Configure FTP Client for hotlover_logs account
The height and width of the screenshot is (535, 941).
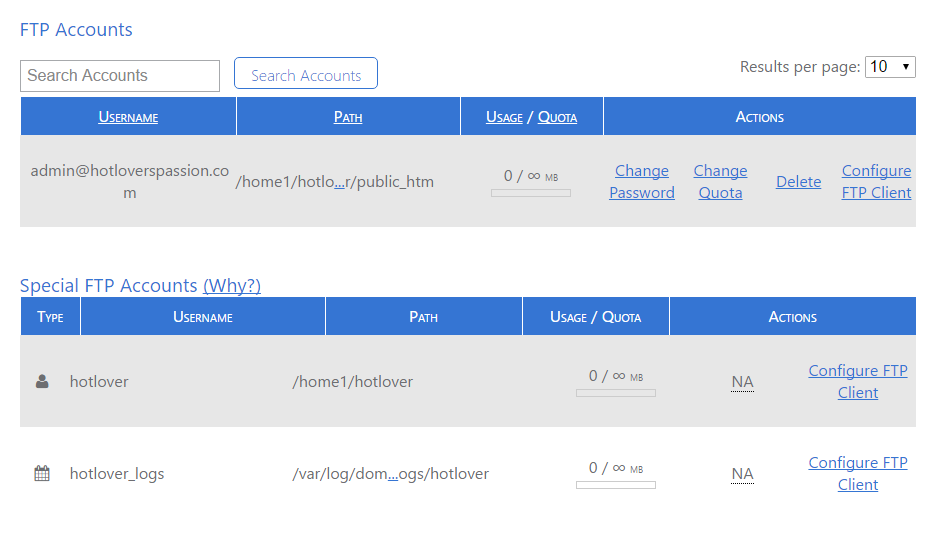click(x=858, y=474)
